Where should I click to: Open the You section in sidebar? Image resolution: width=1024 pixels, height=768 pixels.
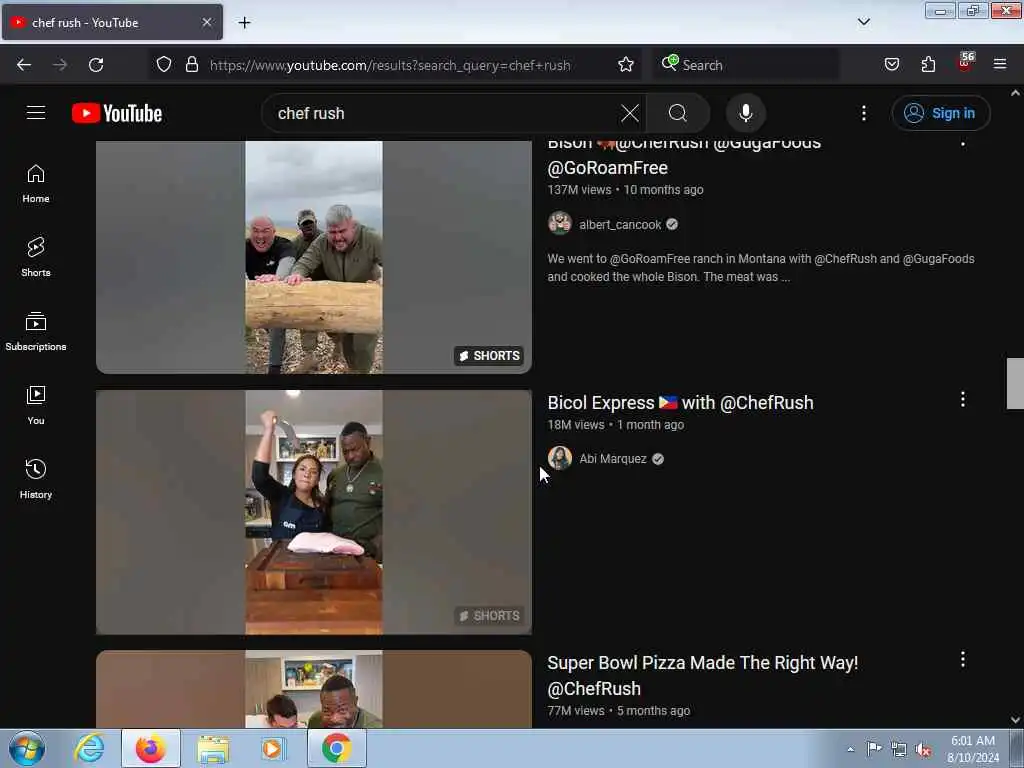[x=36, y=405]
